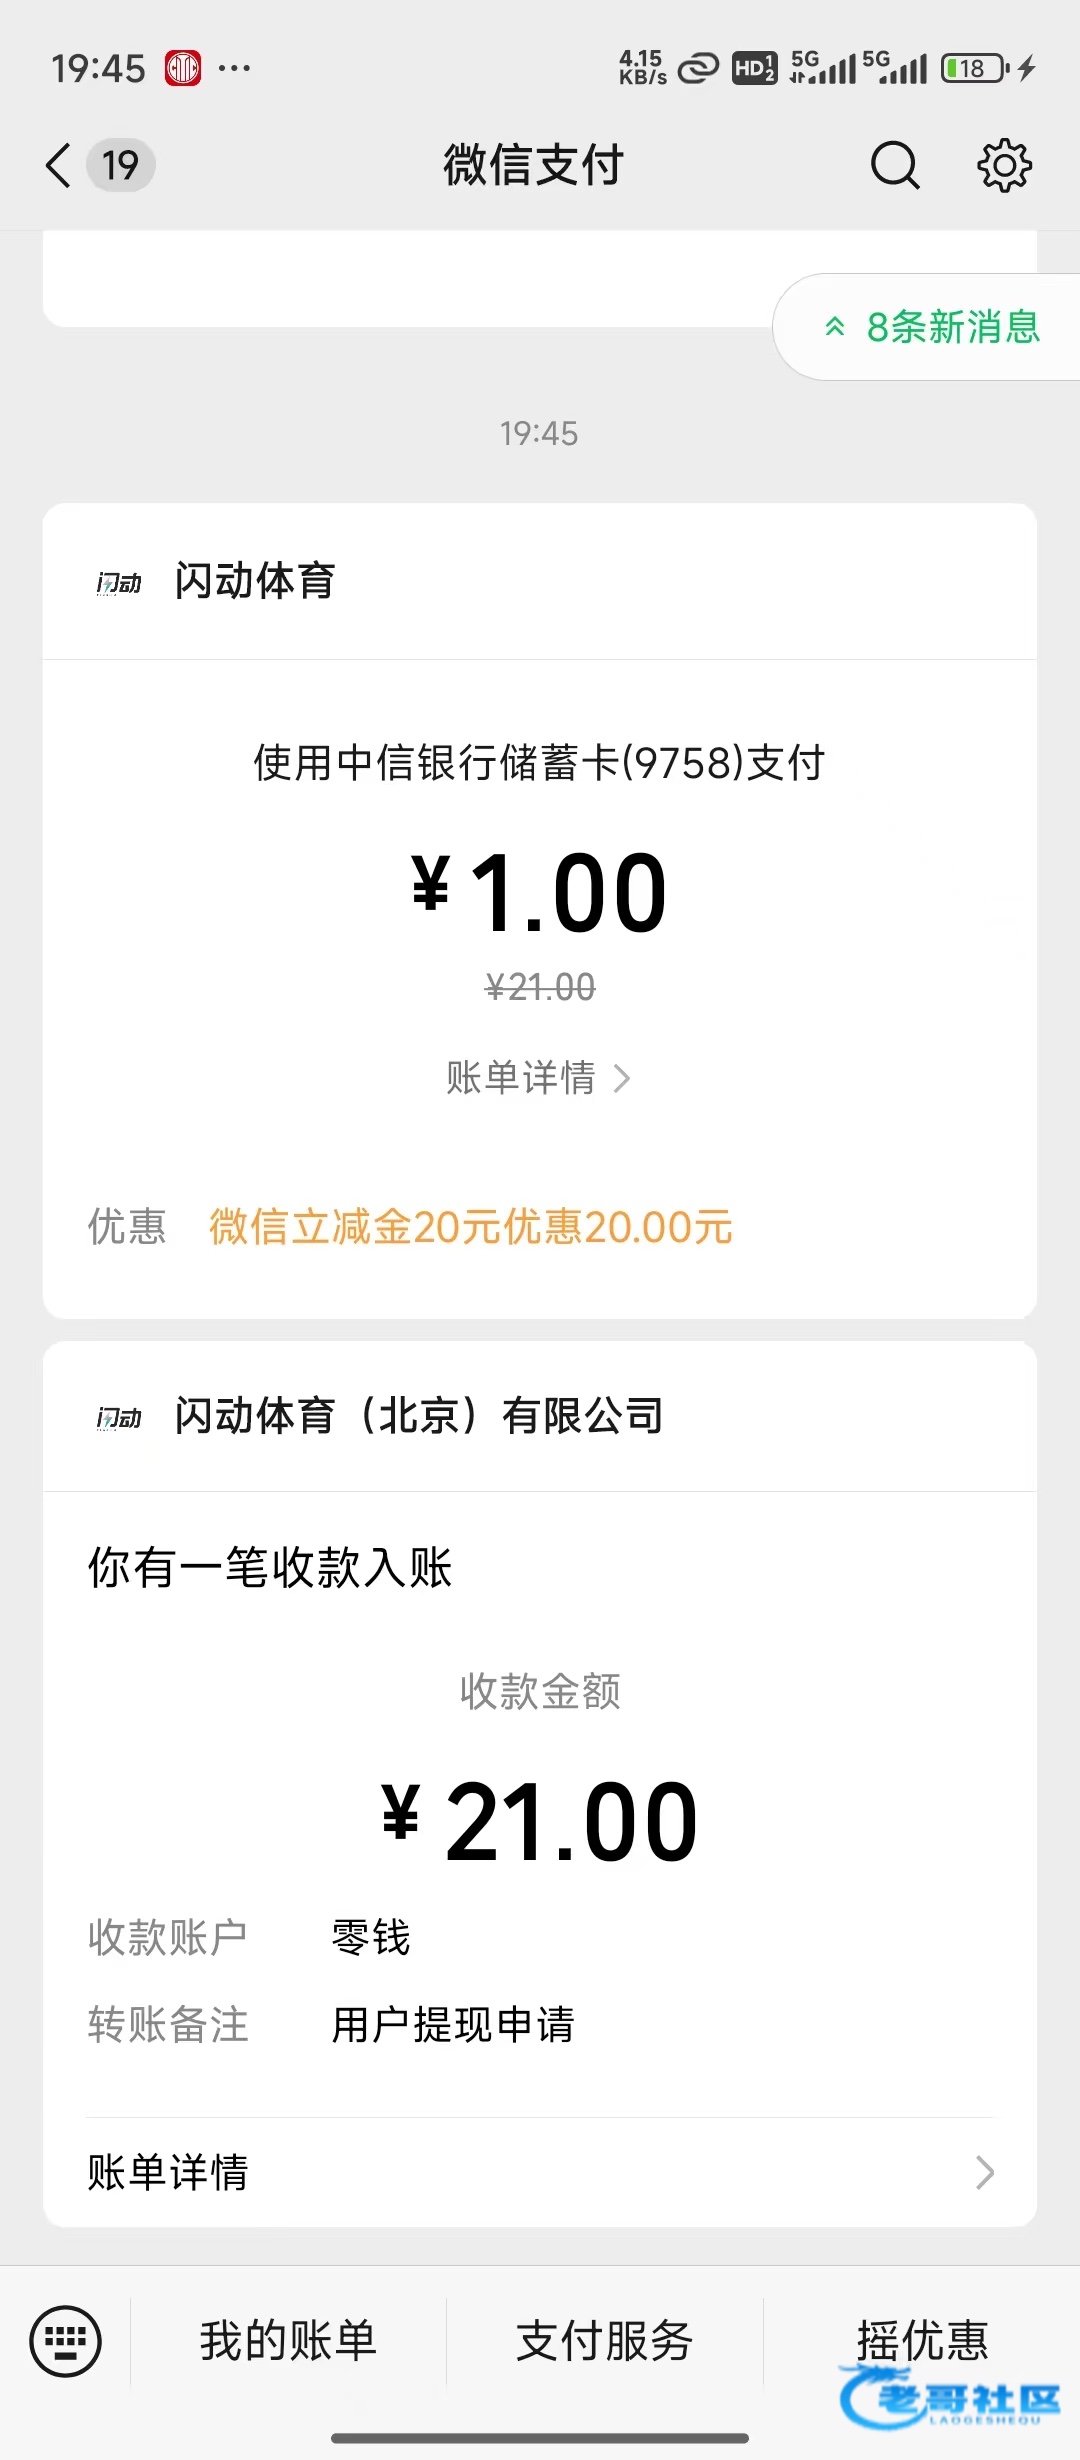
Task: Open WeChat Pay settings gear
Action: click(1004, 165)
